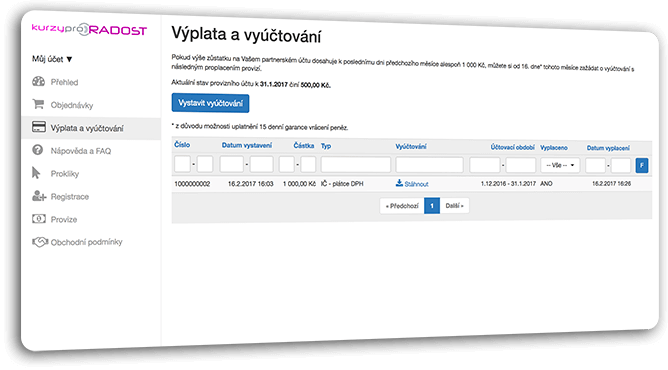This screenshot has width=668, height=370.
Task: Go to Předchozí page
Action: tap(402, 206)
